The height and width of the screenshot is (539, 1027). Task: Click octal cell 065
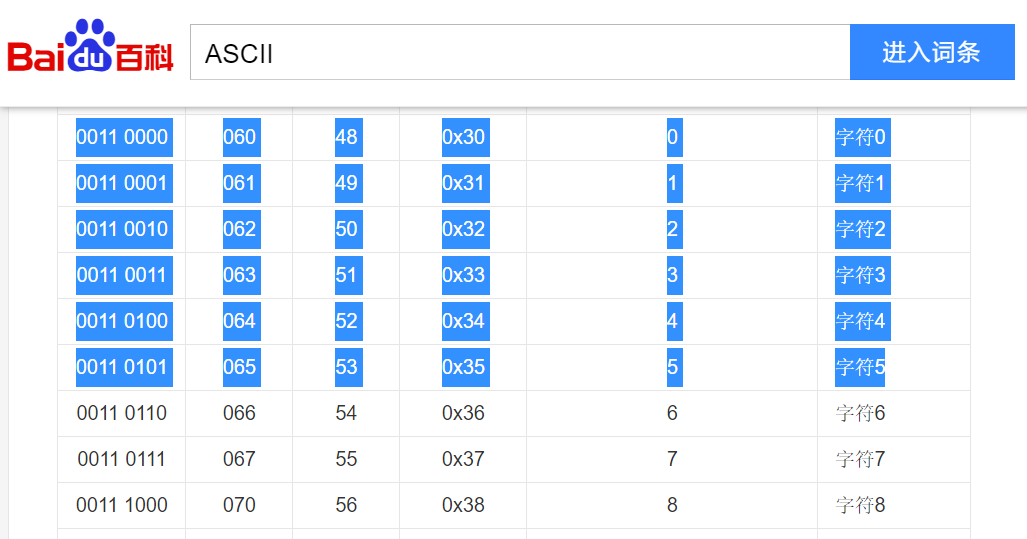coord(239,367)
